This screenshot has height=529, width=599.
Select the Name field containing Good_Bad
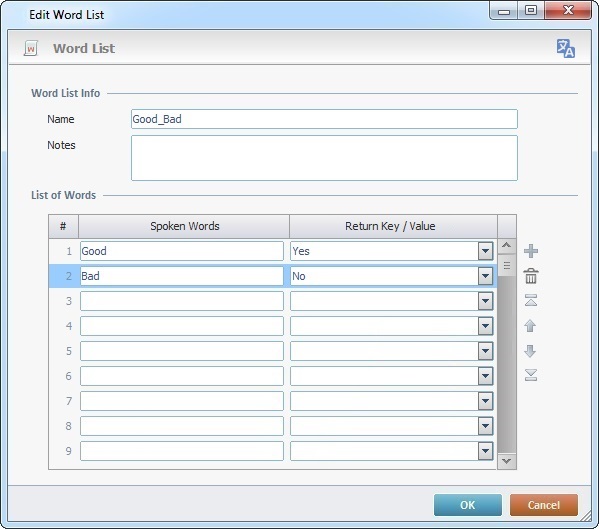(x=324, y=119)
